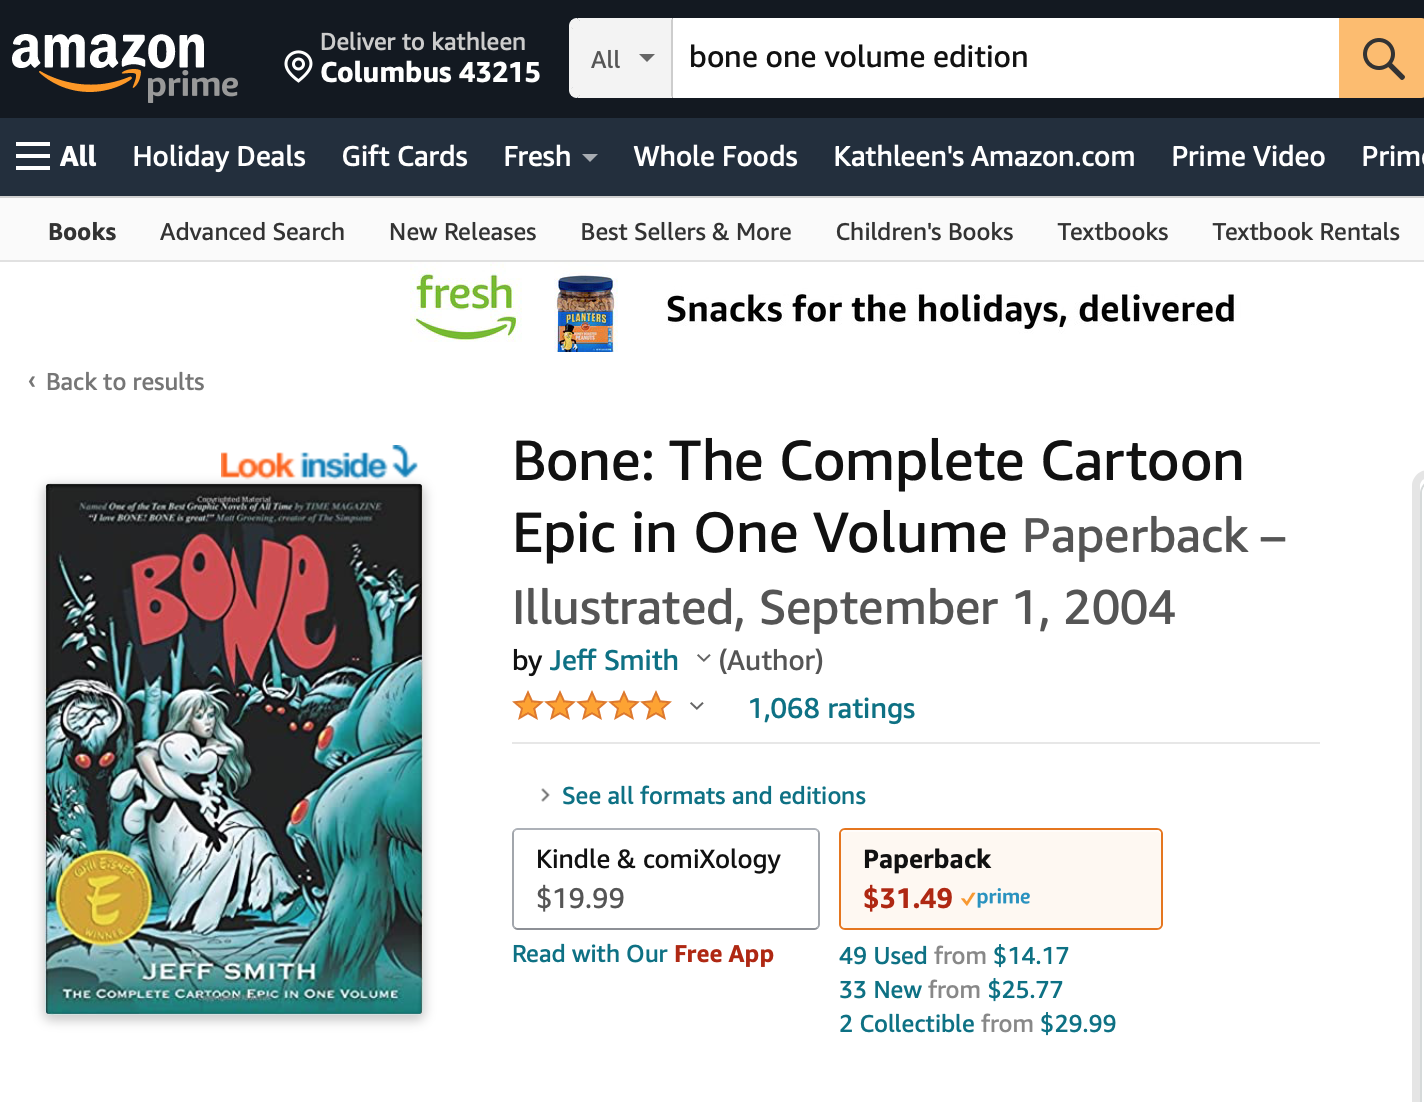Click the Look inside down arrow
1424x1102 pixels.
pos(404,463)
